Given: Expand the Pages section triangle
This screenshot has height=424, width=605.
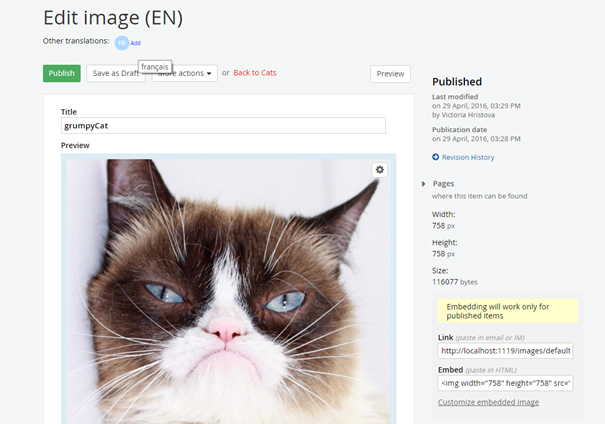Looking at the screenshot, I should coord(424,184).
